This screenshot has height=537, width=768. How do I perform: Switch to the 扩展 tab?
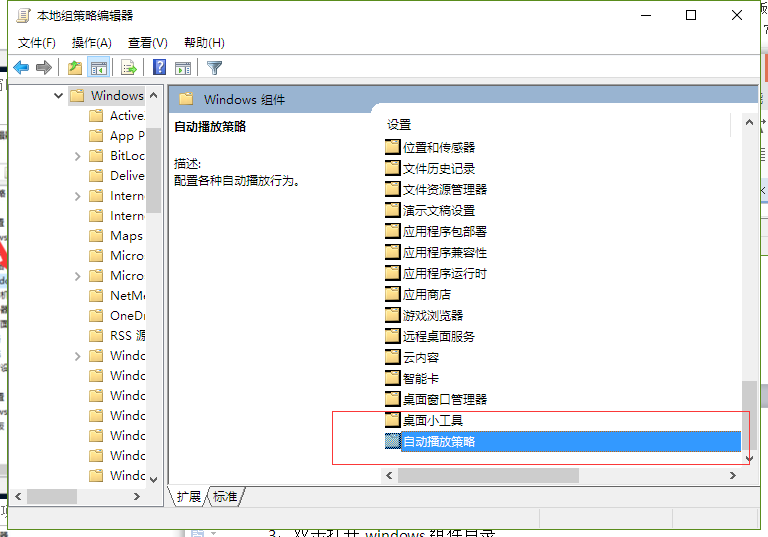click(x=189, y=497)
